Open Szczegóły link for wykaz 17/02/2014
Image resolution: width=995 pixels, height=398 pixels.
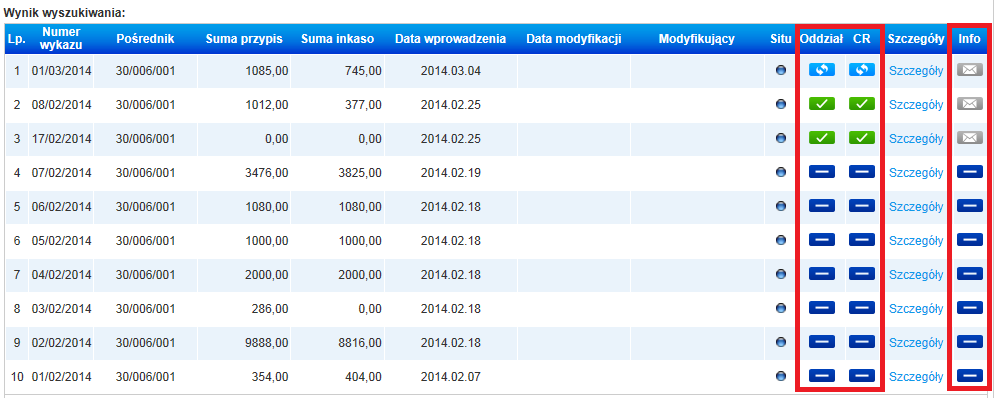pos(916,138)
